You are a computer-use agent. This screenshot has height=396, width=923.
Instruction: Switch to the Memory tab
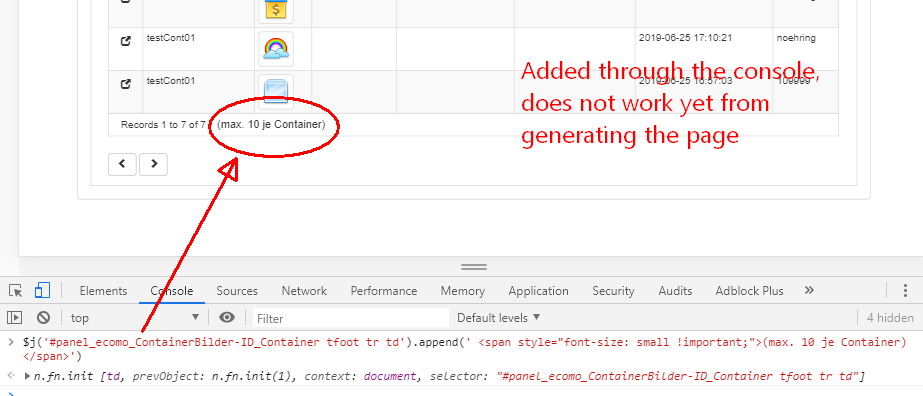(x=463, y=291)
